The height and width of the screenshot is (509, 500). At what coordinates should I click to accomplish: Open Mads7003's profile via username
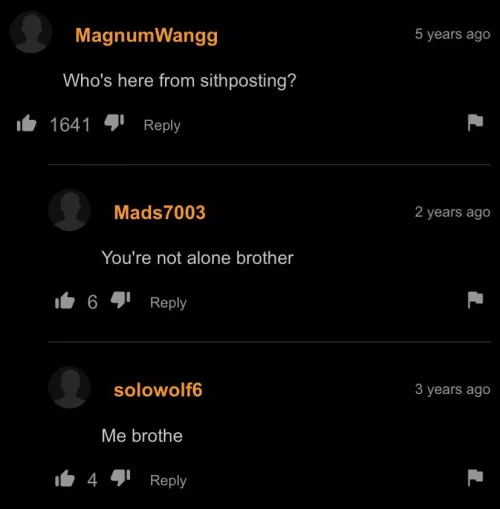click(160, 212)
